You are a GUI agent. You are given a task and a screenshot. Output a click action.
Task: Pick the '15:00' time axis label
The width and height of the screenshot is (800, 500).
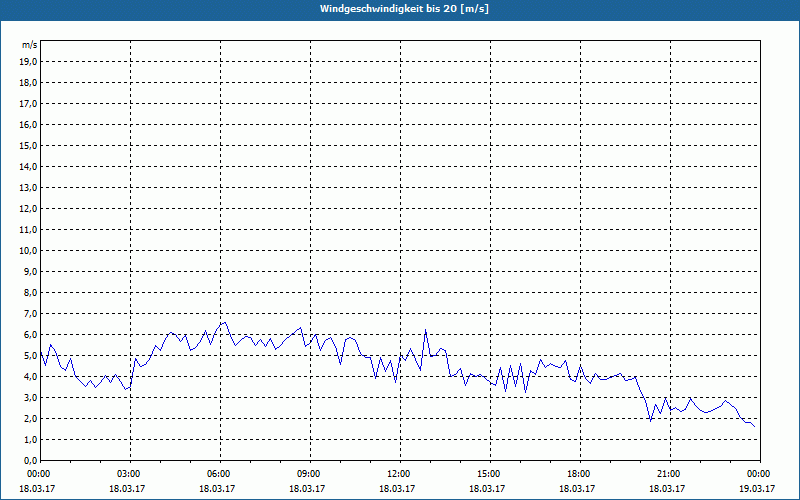pos(490,474)
